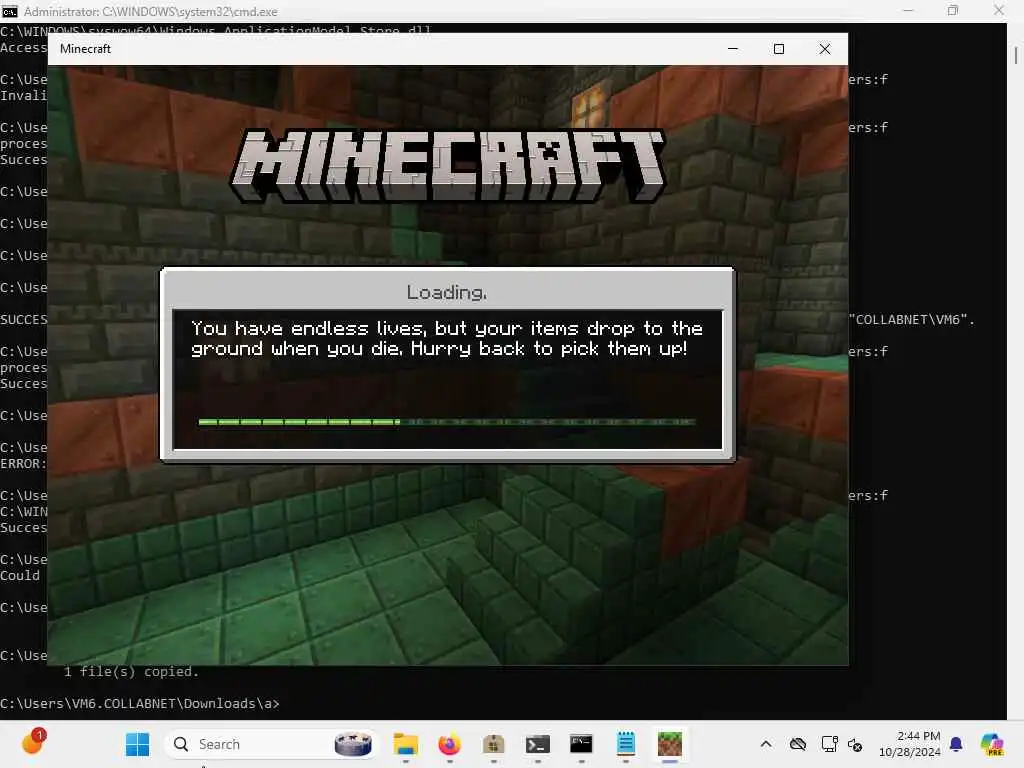Switch to the cmd.exe taskbar icon
This screenshot has width=1024, height=768.
click(581, 744)
